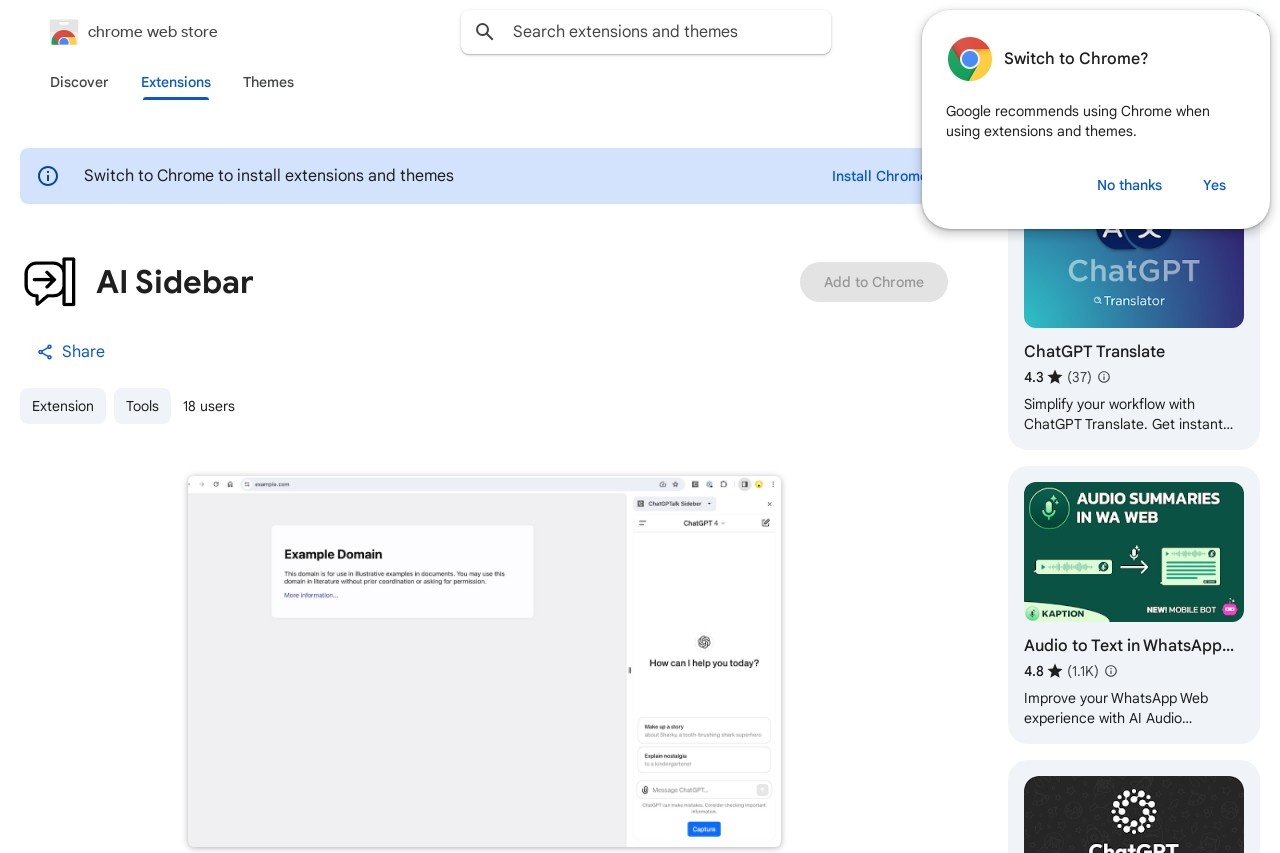Click the search magnifier icon
The width and height of the screenshot is (1280, 853).
tap(485, 32)
